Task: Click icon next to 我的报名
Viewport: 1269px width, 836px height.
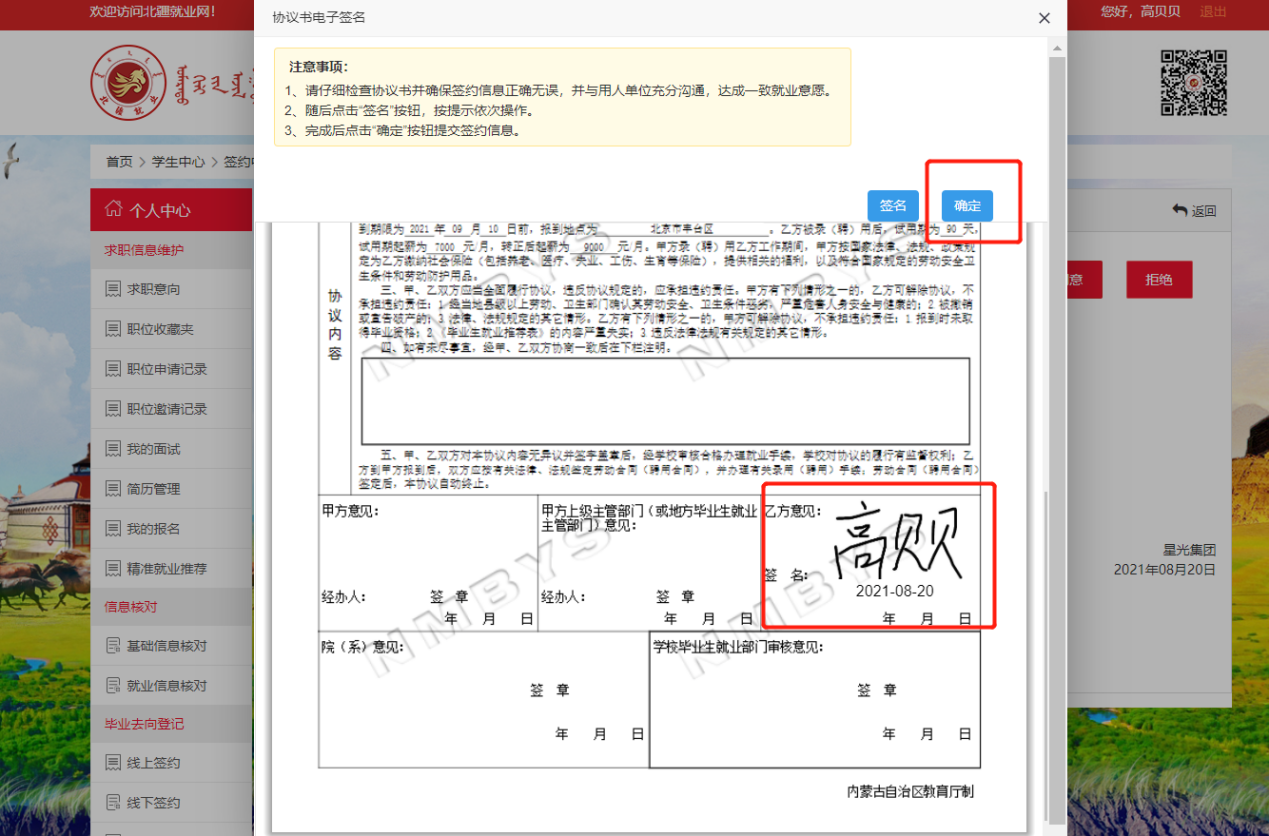Action: [x=112, y=529]
